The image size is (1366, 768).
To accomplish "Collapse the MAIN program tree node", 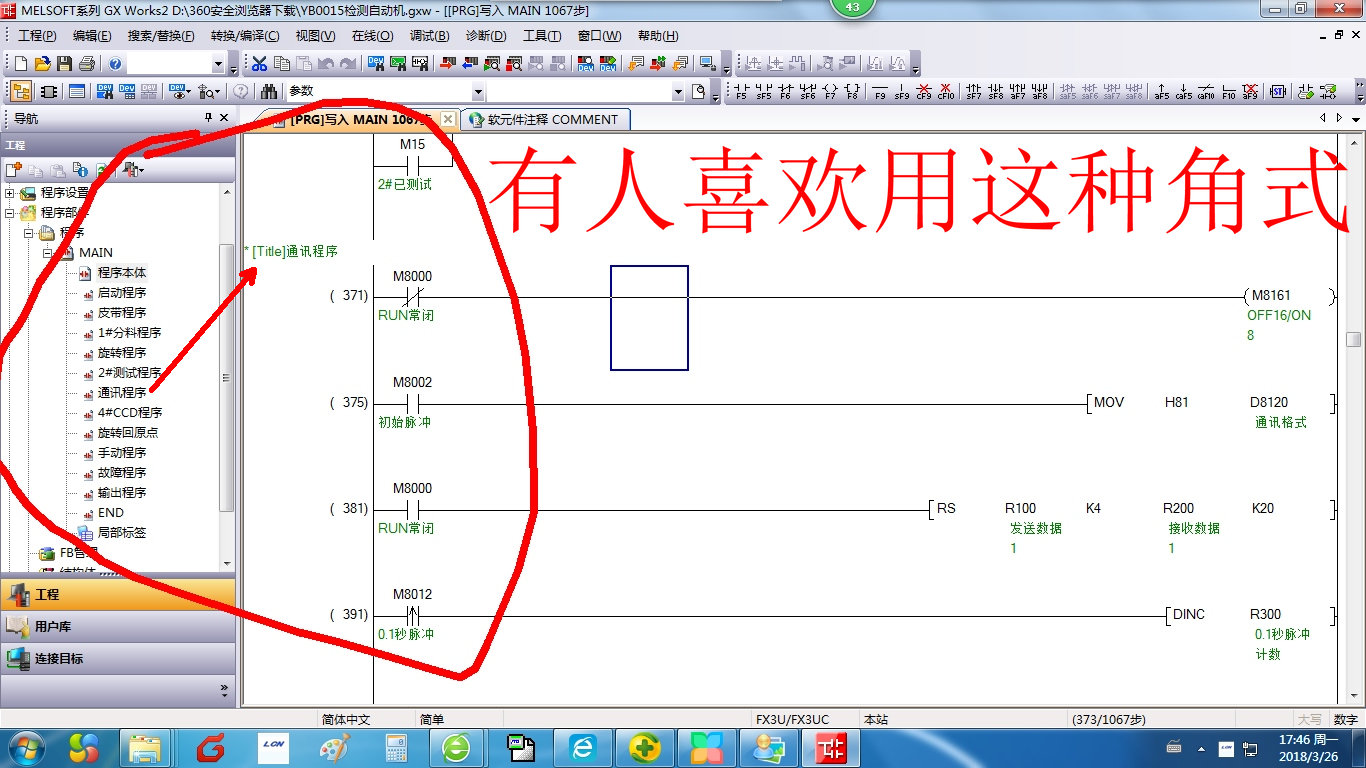I will coord(47,253).
